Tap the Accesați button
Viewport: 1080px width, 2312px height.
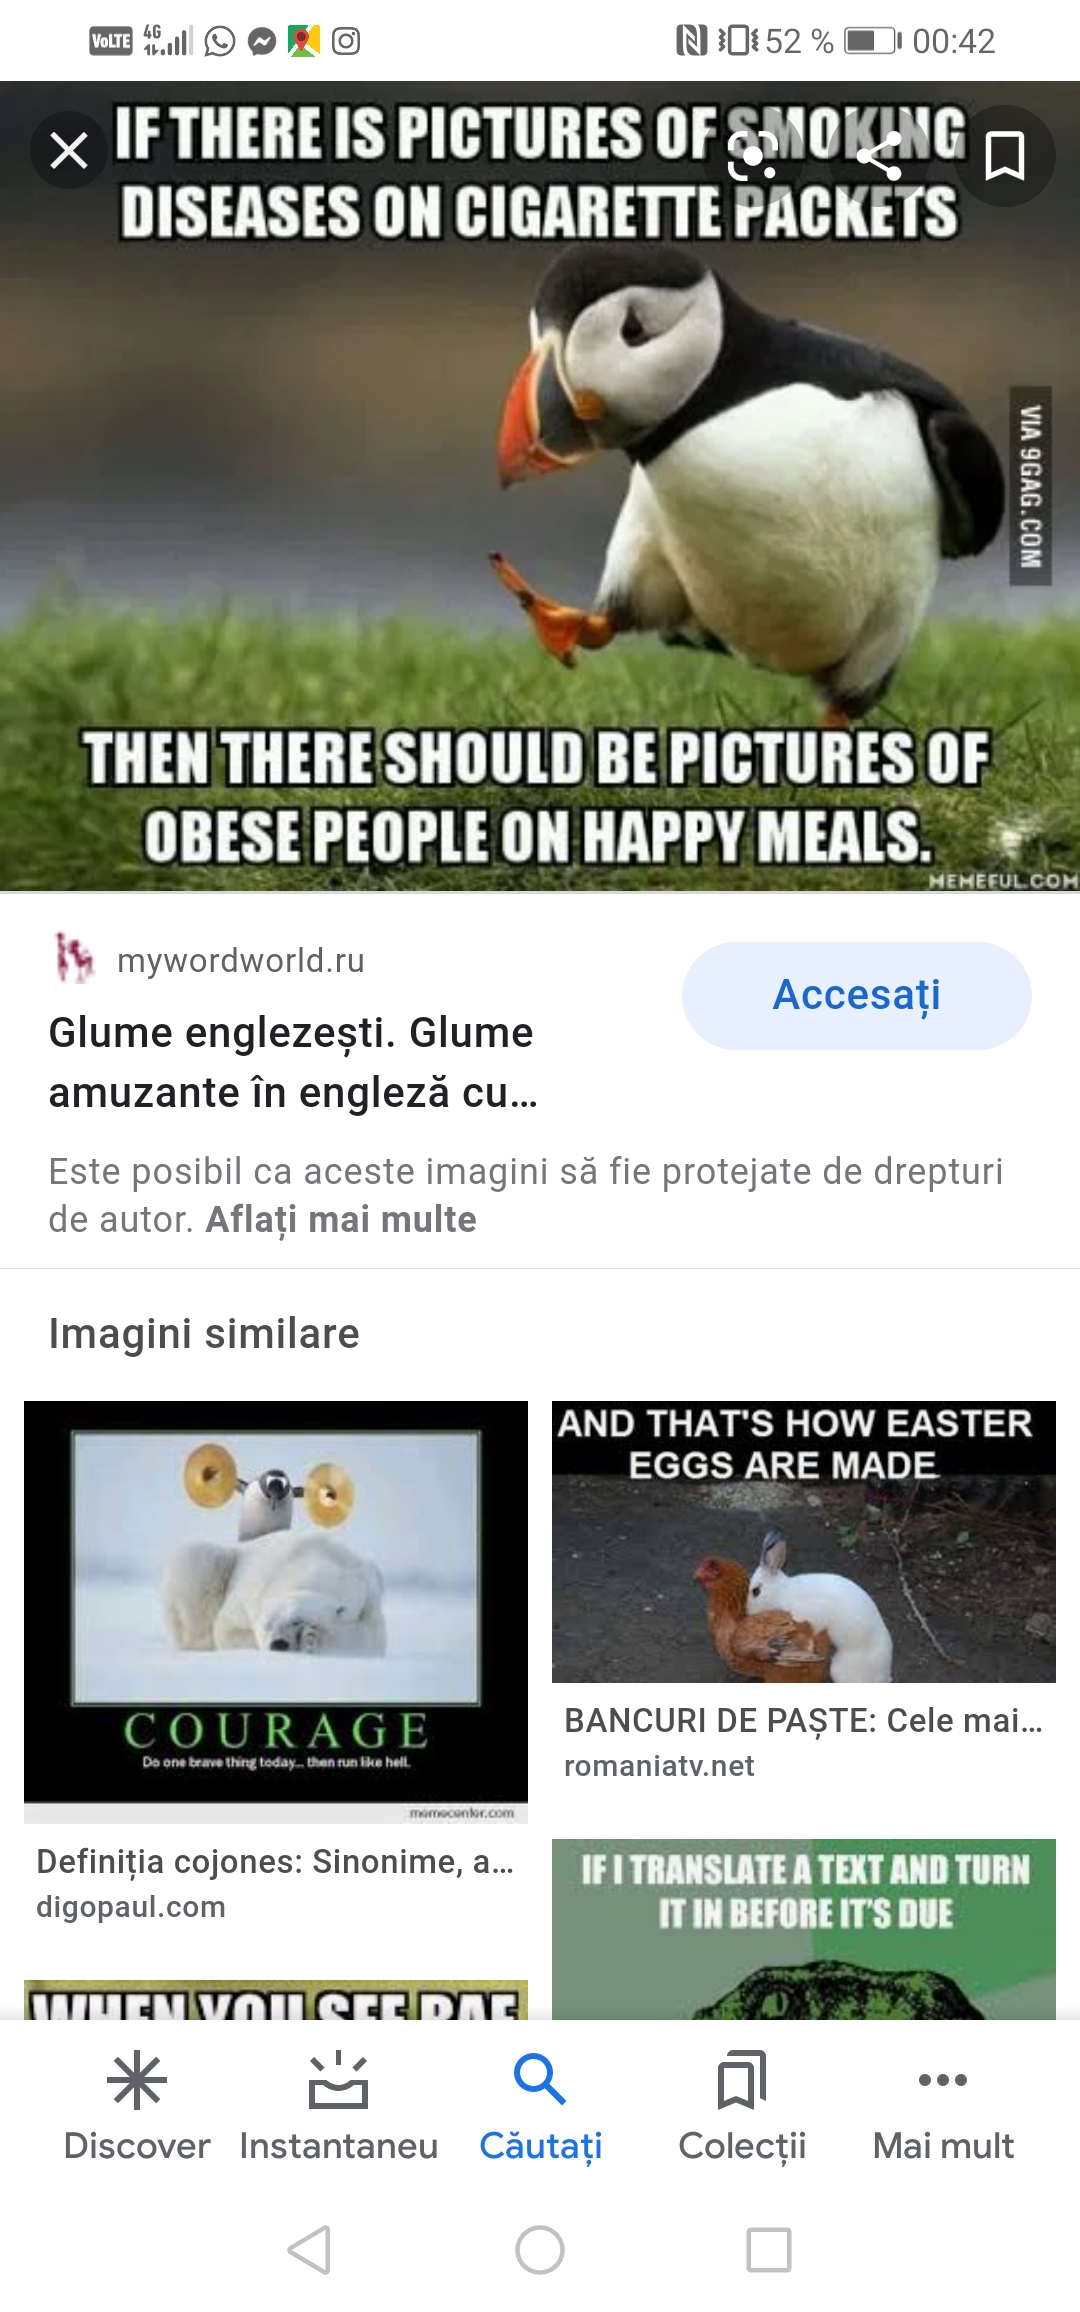click(857, 996)
